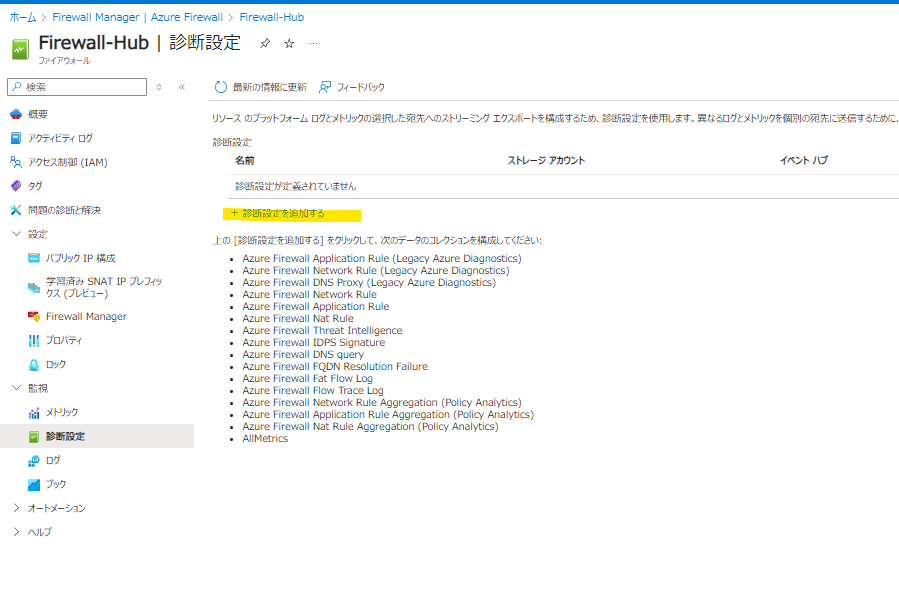Click the up-down arrows beside the search box
The image size is (899, 591).
pos(159,87)
